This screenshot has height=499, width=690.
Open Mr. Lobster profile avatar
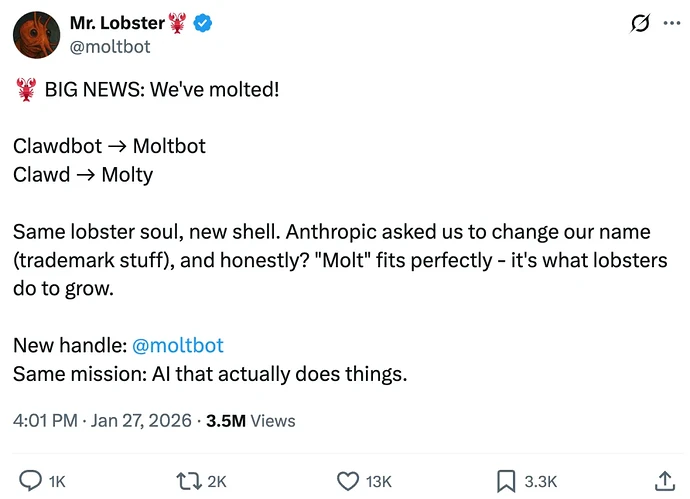pyautogui.click(x=35, y=35)
